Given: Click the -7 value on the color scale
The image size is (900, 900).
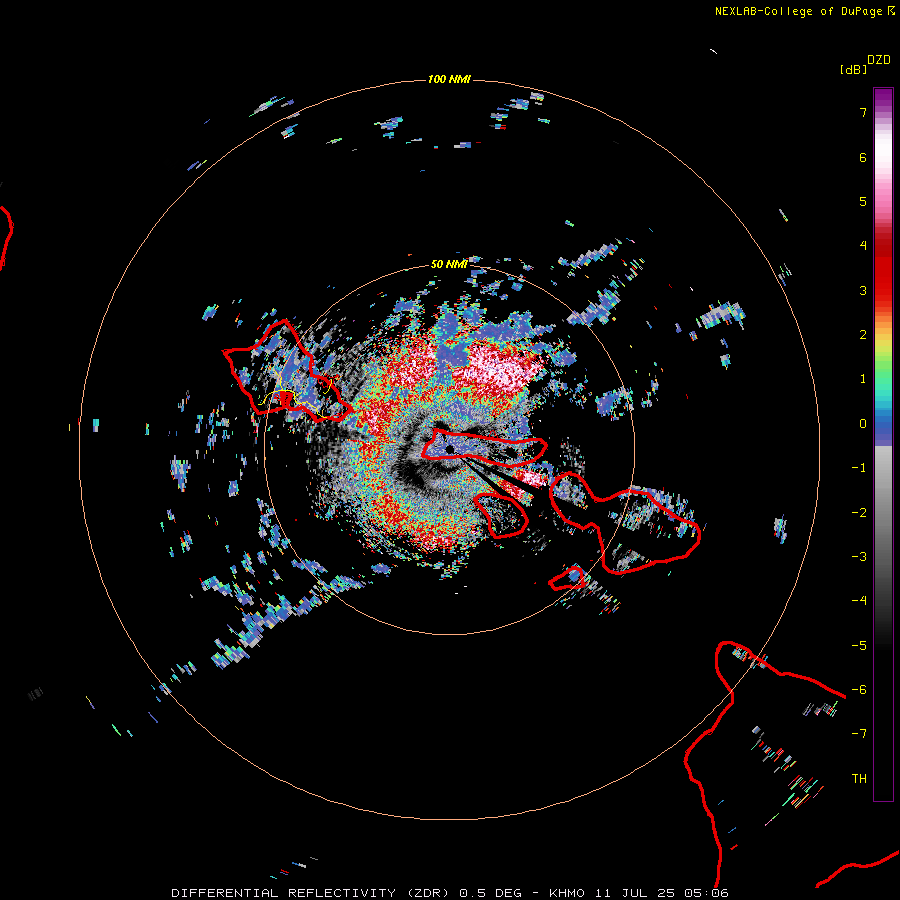Looking at the screenshot, I should [859, 734].
